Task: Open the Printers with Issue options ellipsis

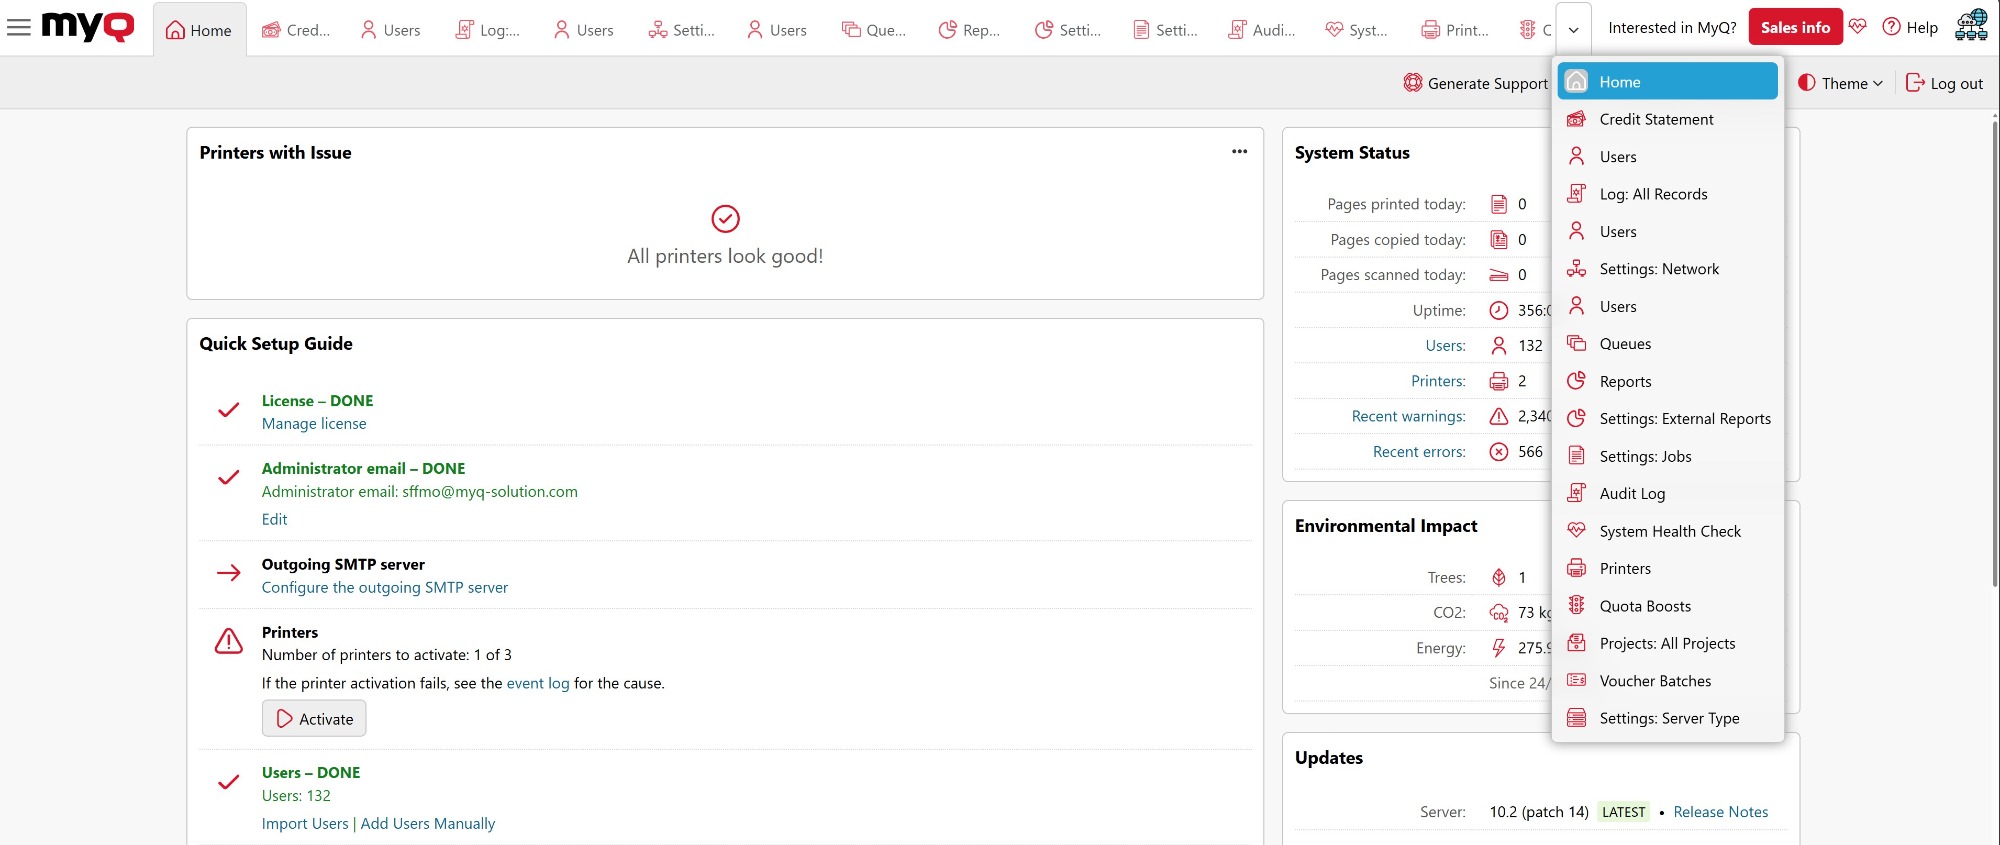Action: [x=1239, y=152]
